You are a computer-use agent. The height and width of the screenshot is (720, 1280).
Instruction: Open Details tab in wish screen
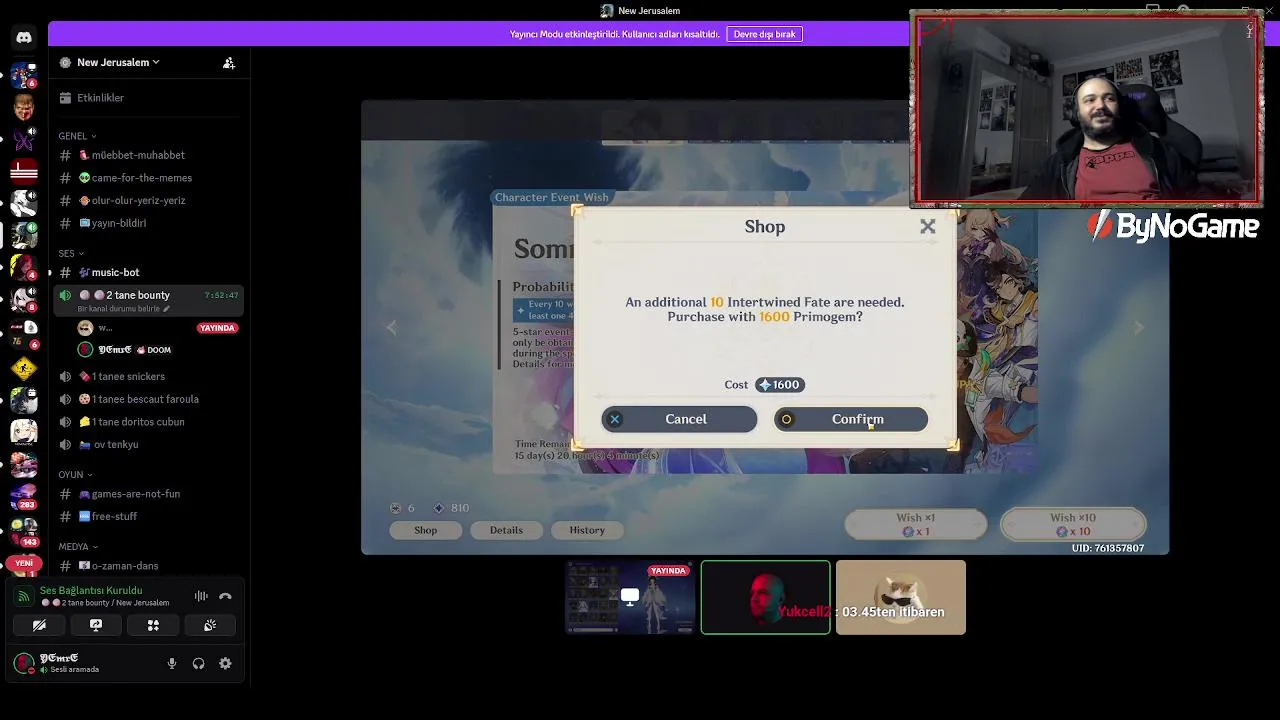click(506, 530)
